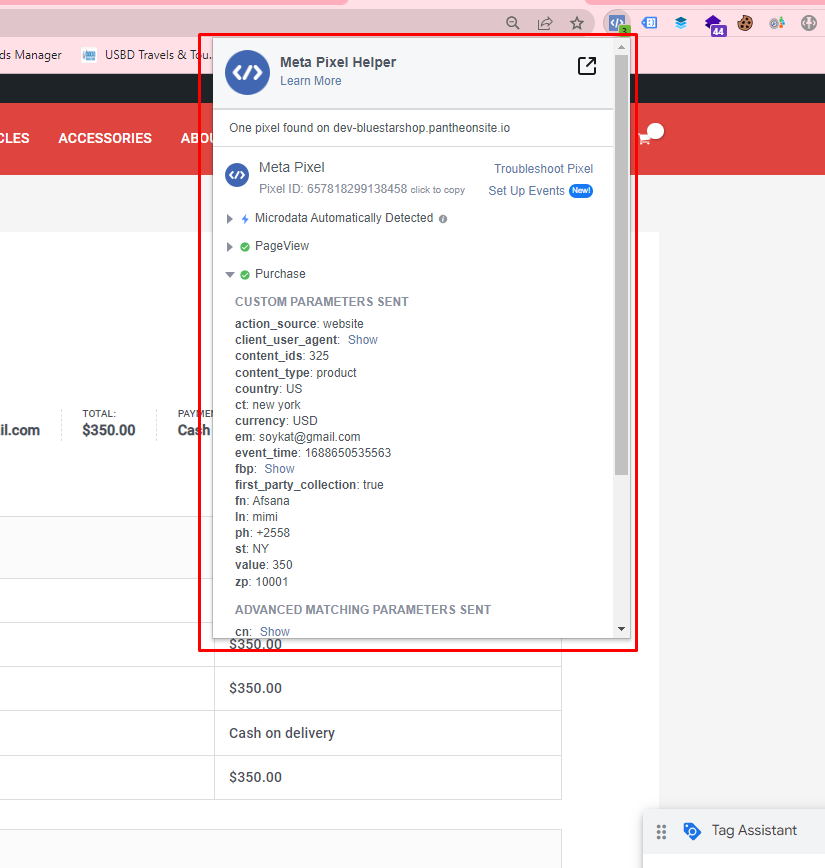825x868 pixels.
Task: Open the purple extension with 44 badge
Action: pos(713,23)
